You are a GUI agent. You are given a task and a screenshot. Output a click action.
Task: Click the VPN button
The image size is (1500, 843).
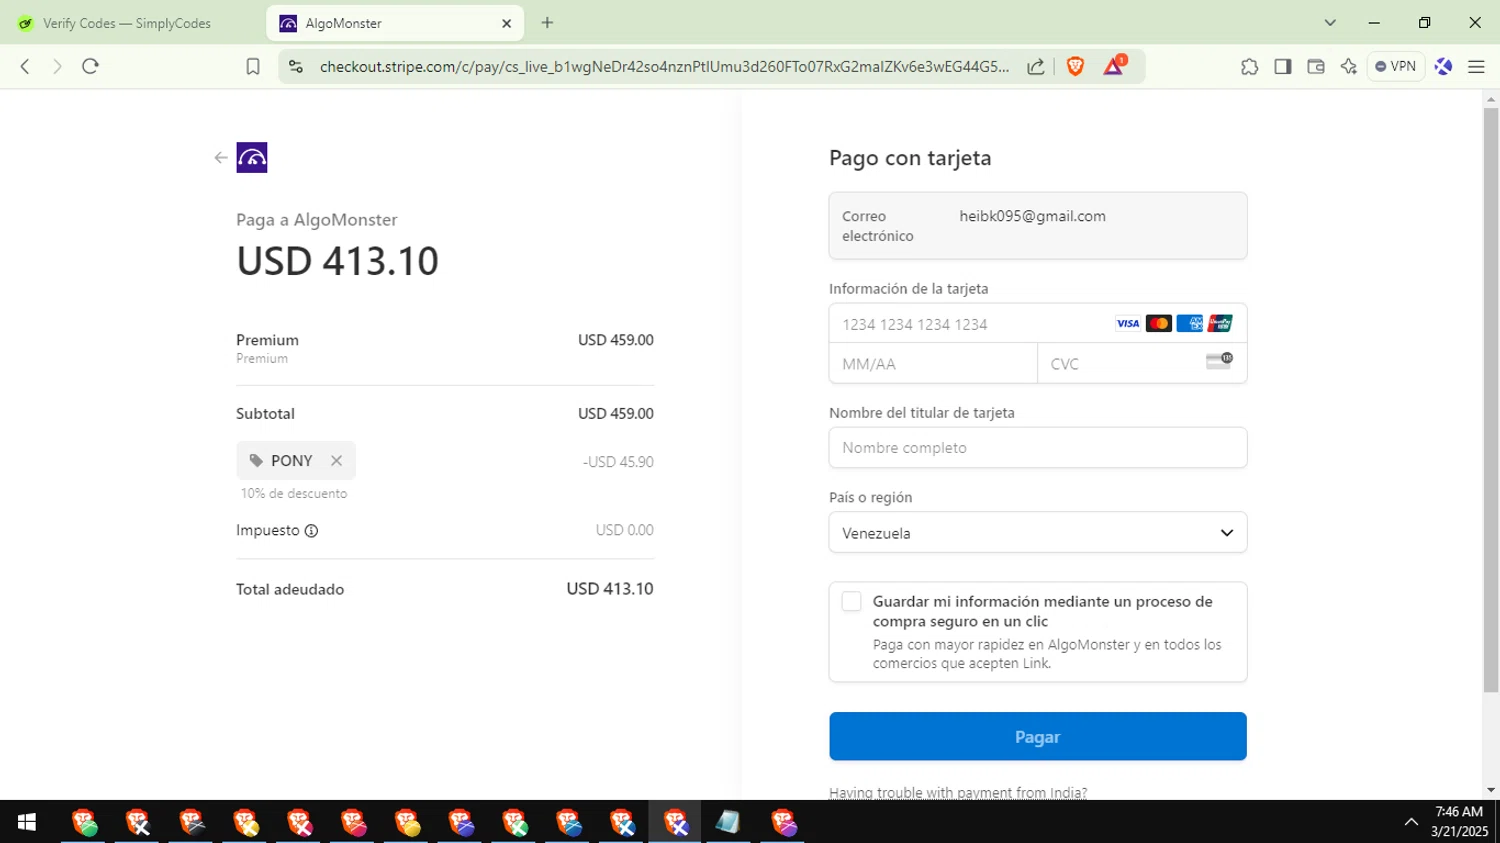(1396, 66)
